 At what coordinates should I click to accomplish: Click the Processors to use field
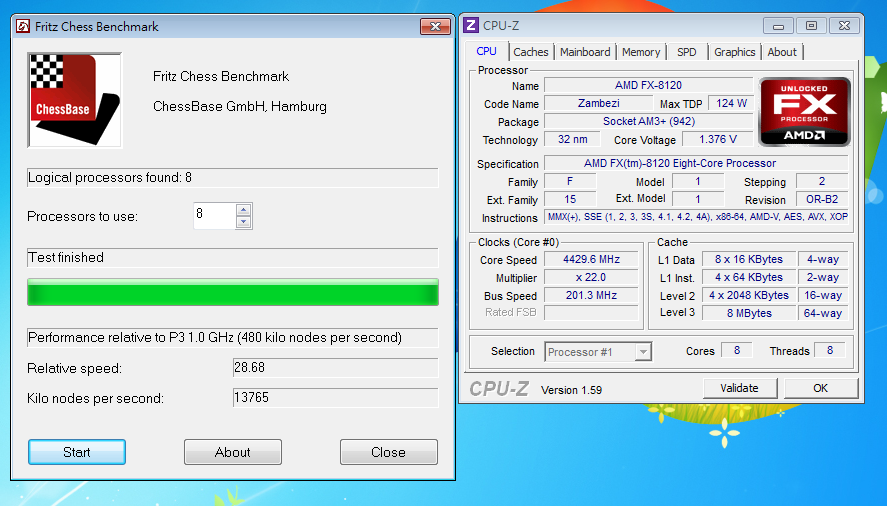[x=214, y=216]
